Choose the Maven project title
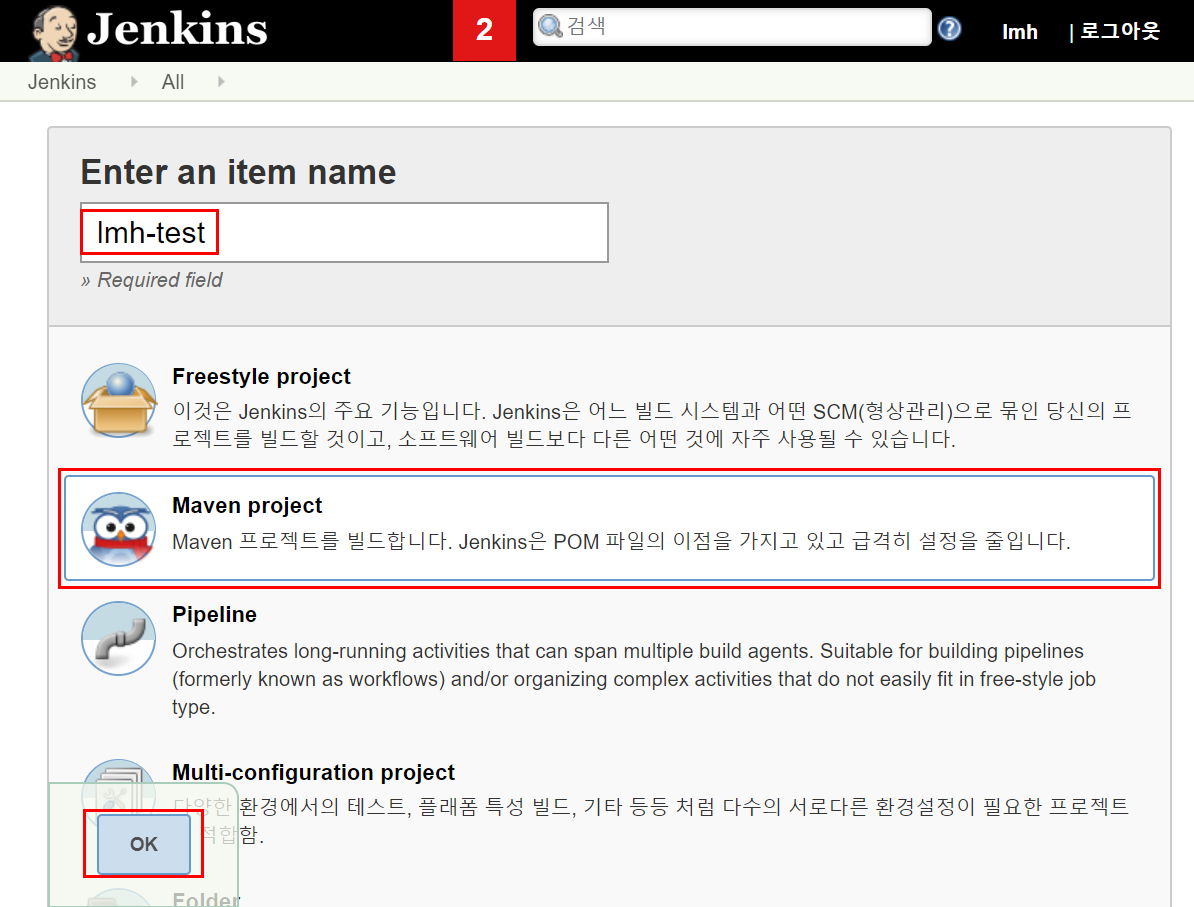The image size is (1194, 907). tap(247, 505)
